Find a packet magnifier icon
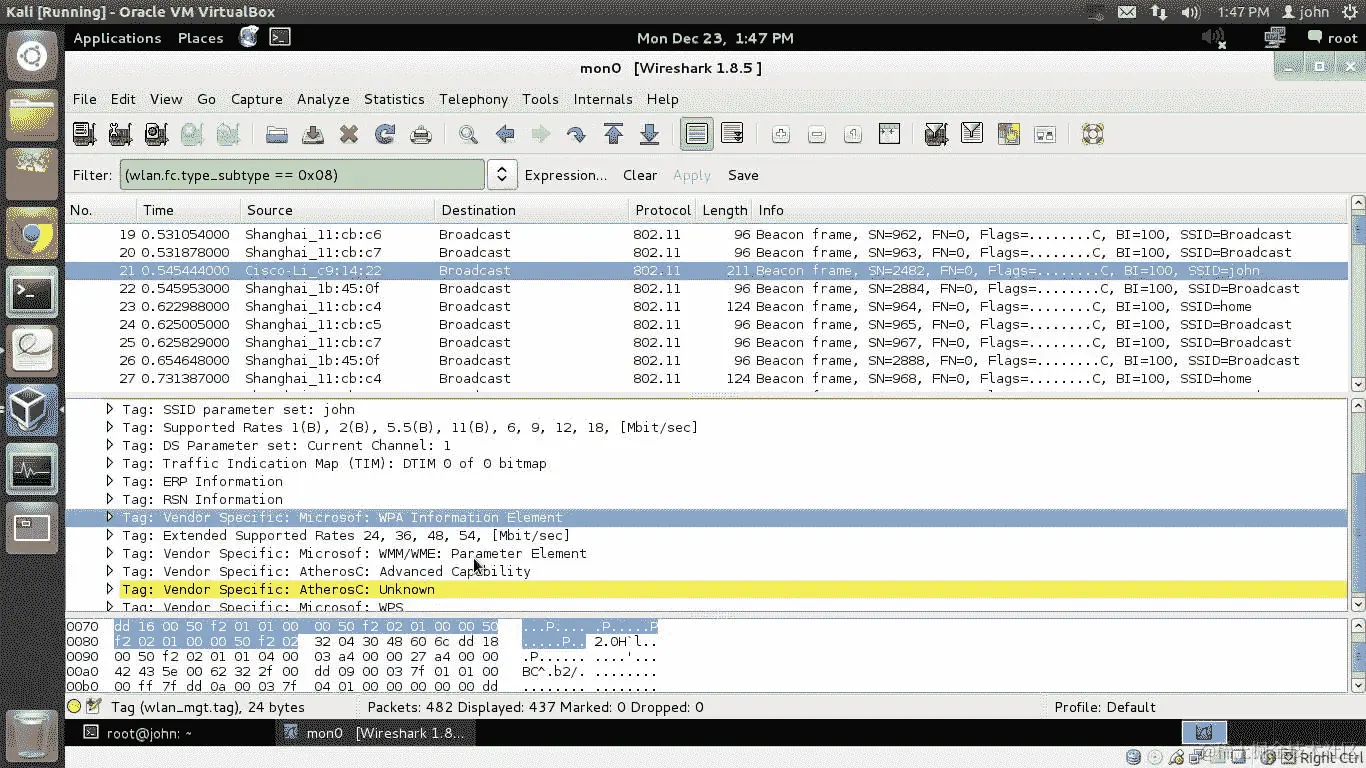Image resolution: width=1366 pixels, height=768 pixels. point(468,134)
